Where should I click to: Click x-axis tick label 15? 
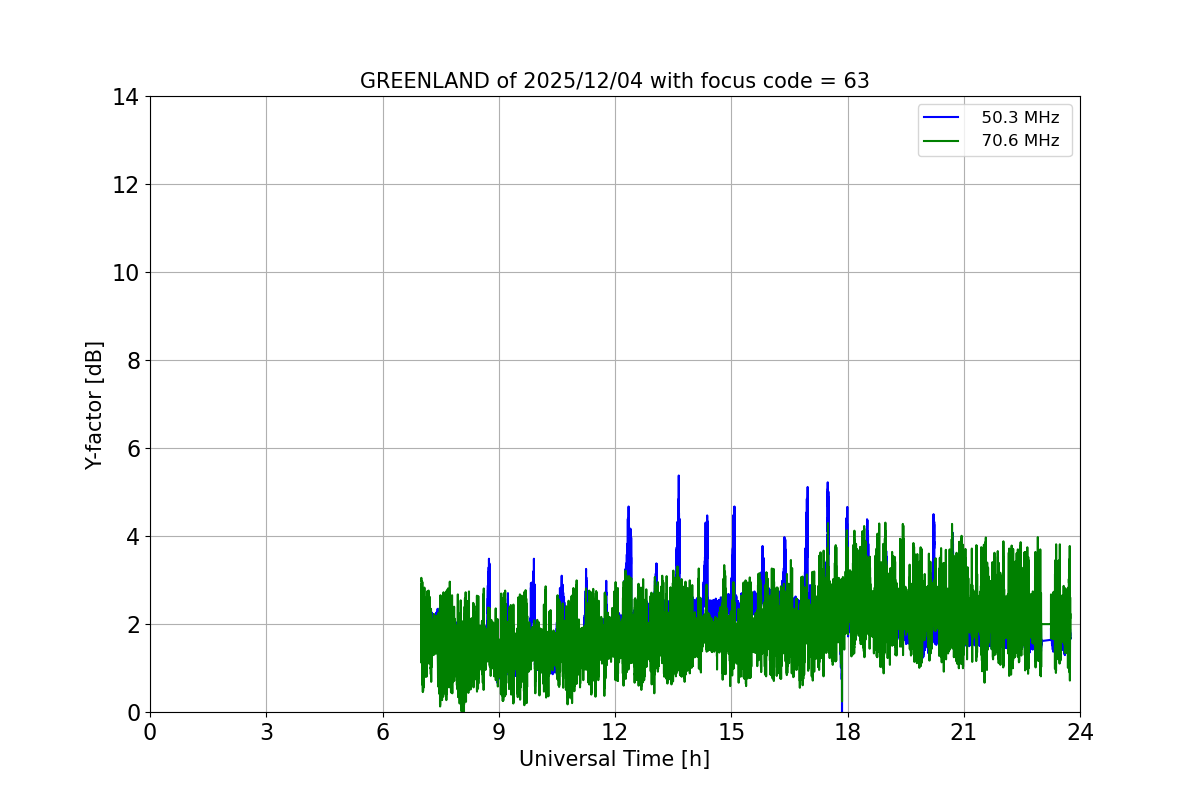731,732
